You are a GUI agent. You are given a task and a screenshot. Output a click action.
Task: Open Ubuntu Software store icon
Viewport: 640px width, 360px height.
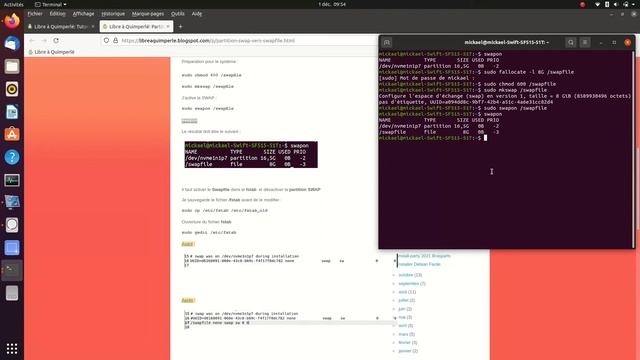click(x=12, y=134)
